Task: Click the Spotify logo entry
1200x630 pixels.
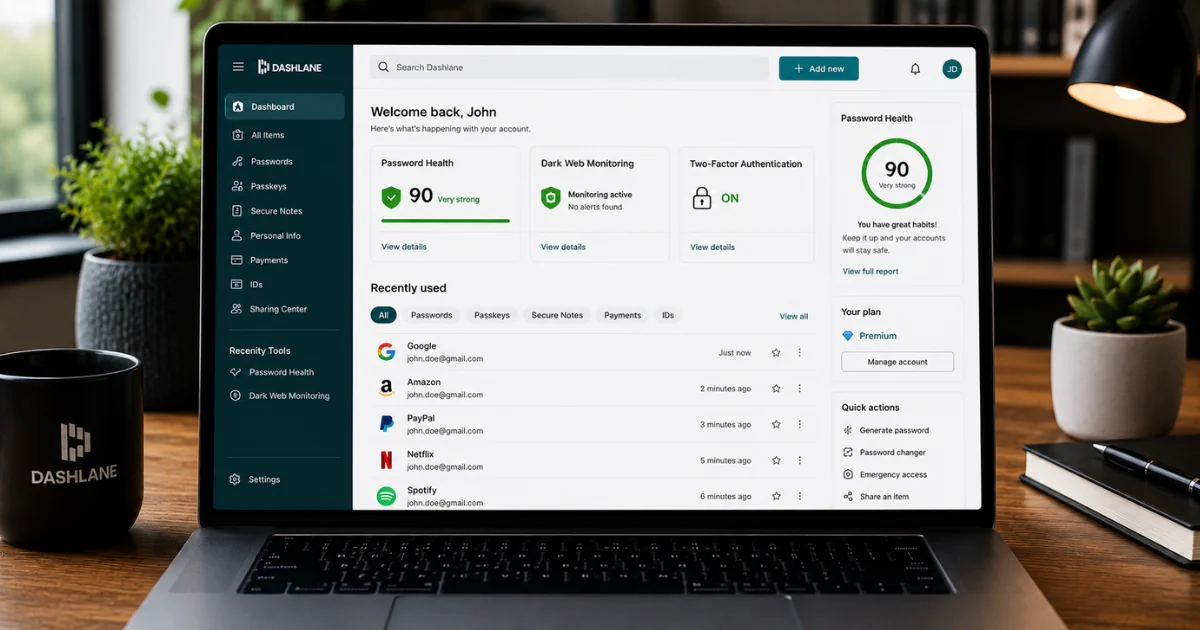Action: click(386, 496)
